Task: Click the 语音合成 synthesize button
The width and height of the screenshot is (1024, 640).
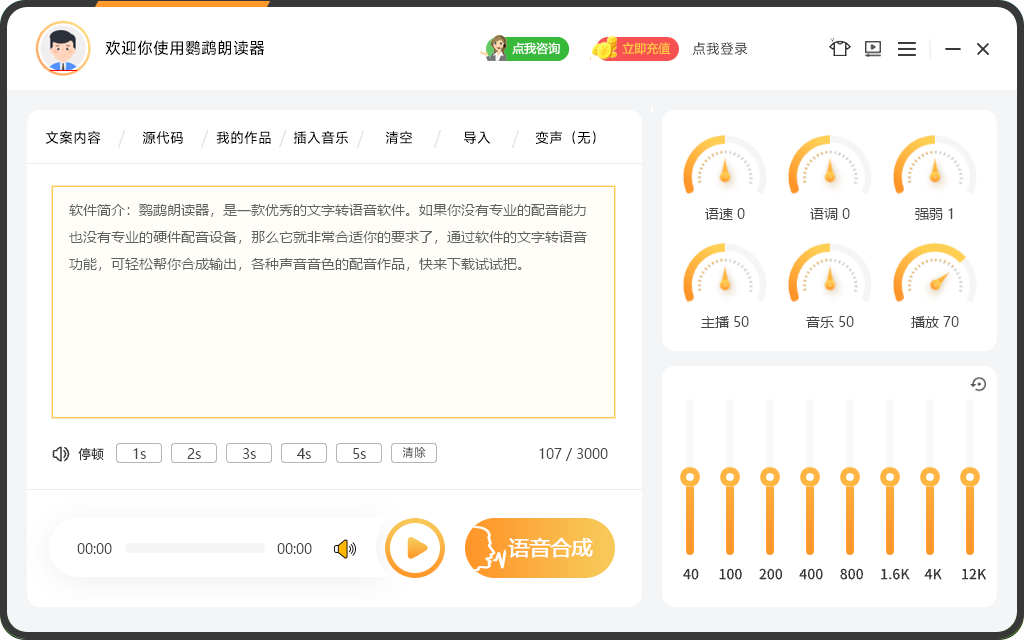Action: [x=540, y=548]
